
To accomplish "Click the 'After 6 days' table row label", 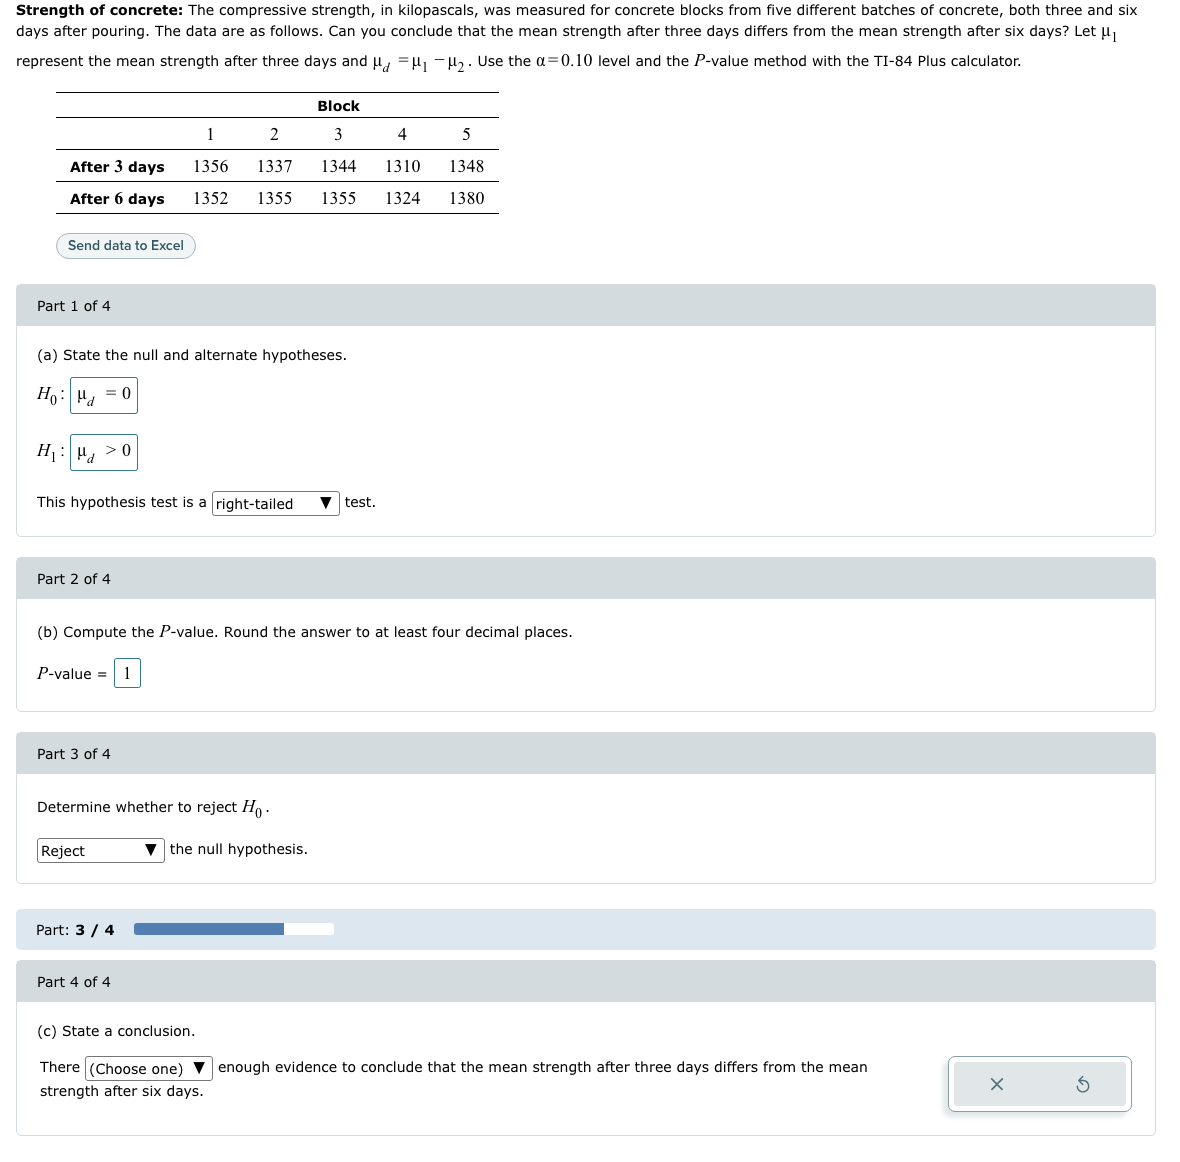I will pyautogui.click(x=116, y=199).
